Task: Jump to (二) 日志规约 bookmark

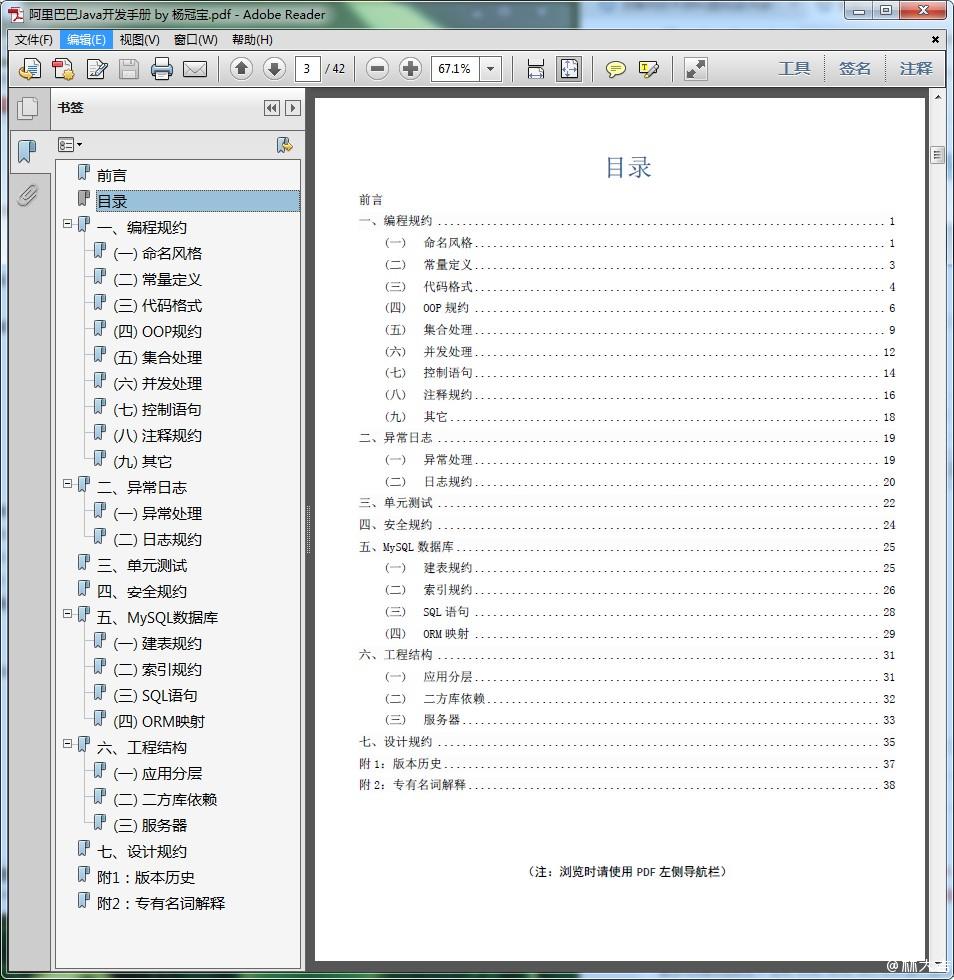Action: (158, 539)
